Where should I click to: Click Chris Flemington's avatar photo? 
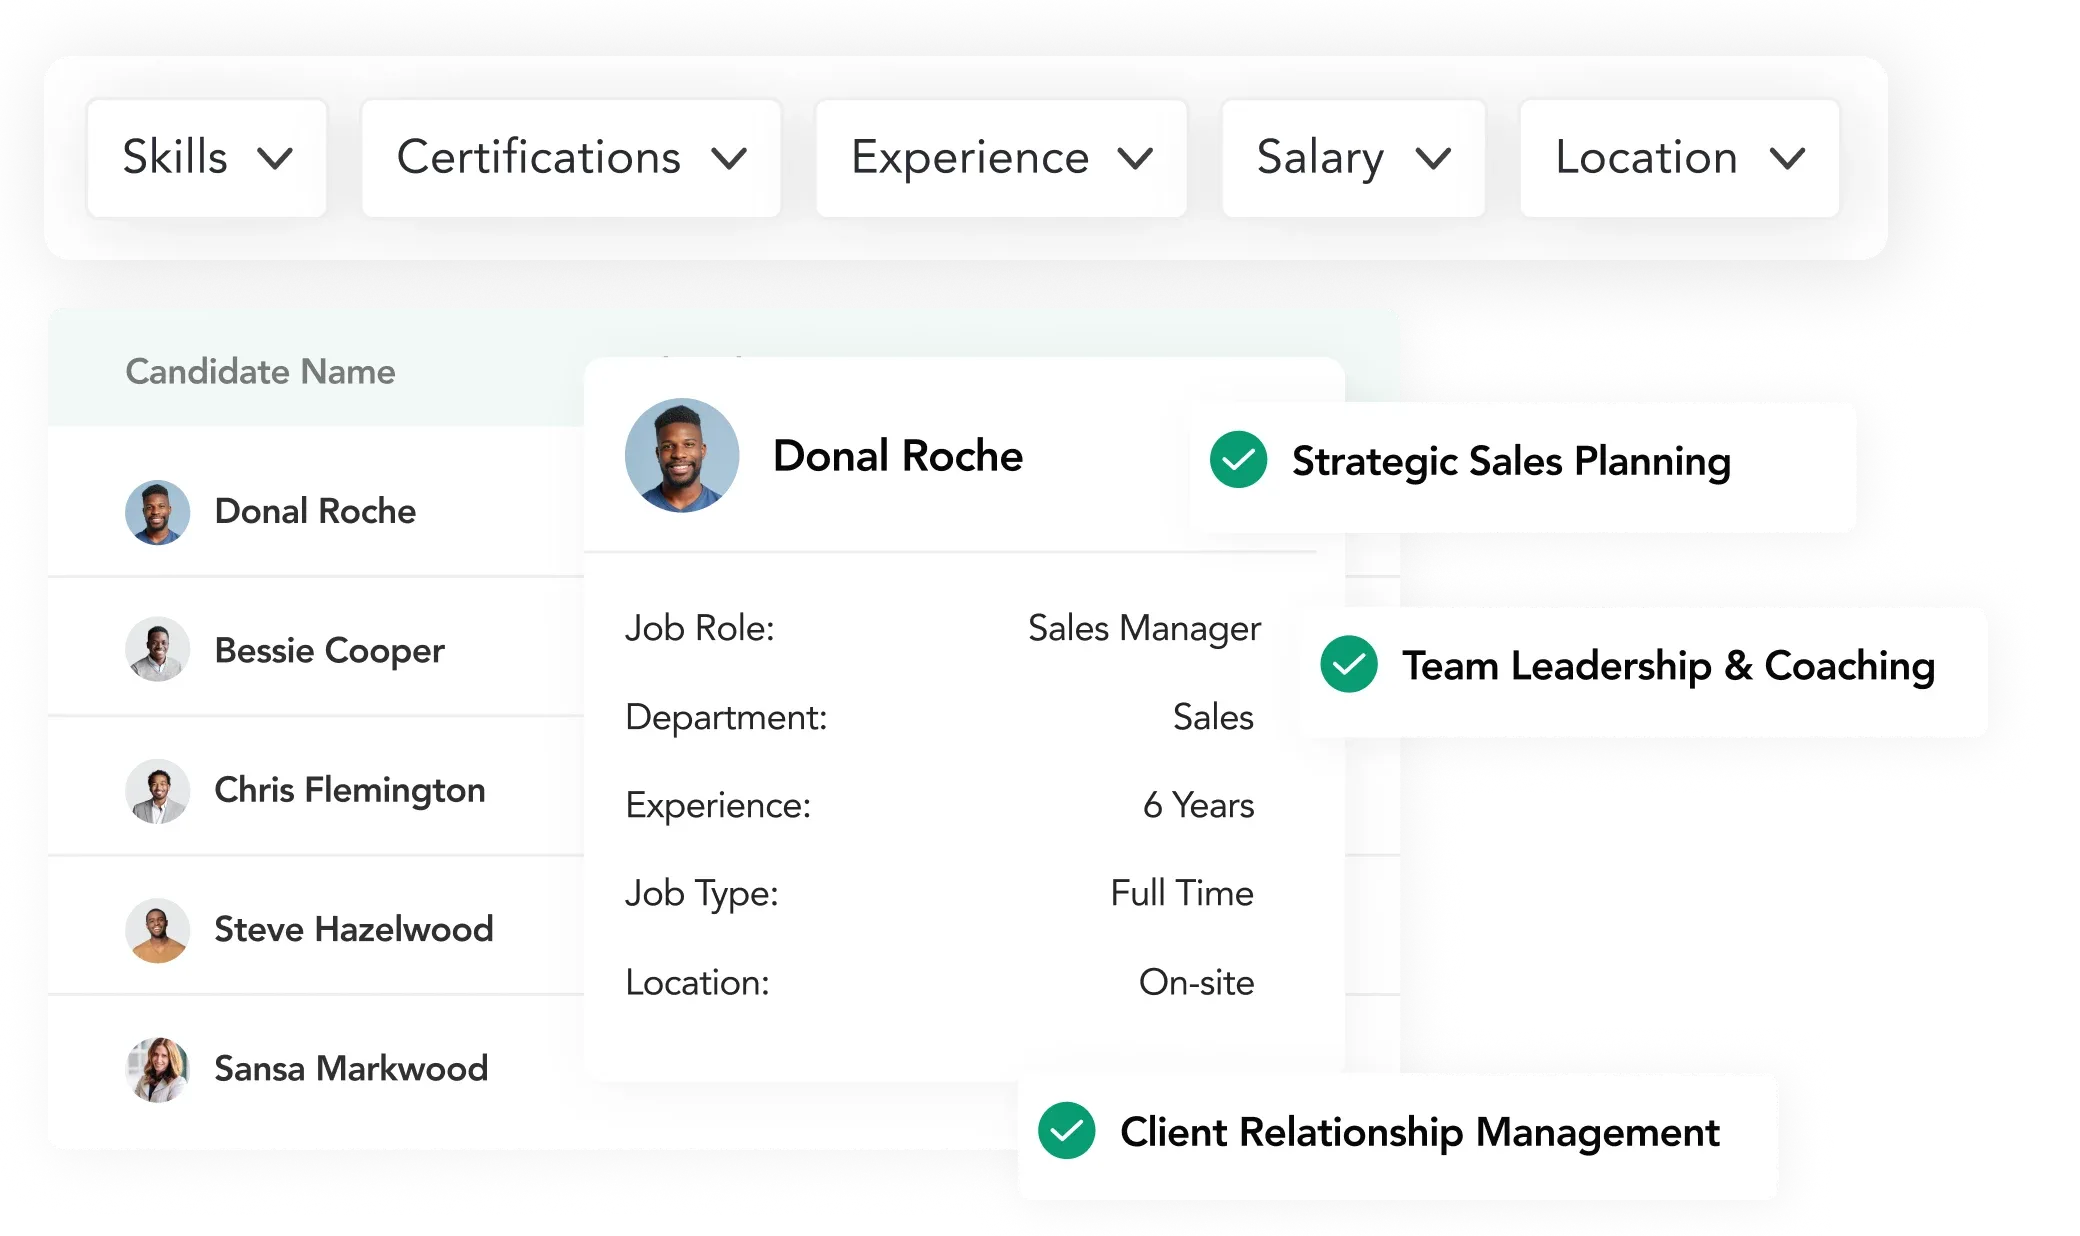157,790
